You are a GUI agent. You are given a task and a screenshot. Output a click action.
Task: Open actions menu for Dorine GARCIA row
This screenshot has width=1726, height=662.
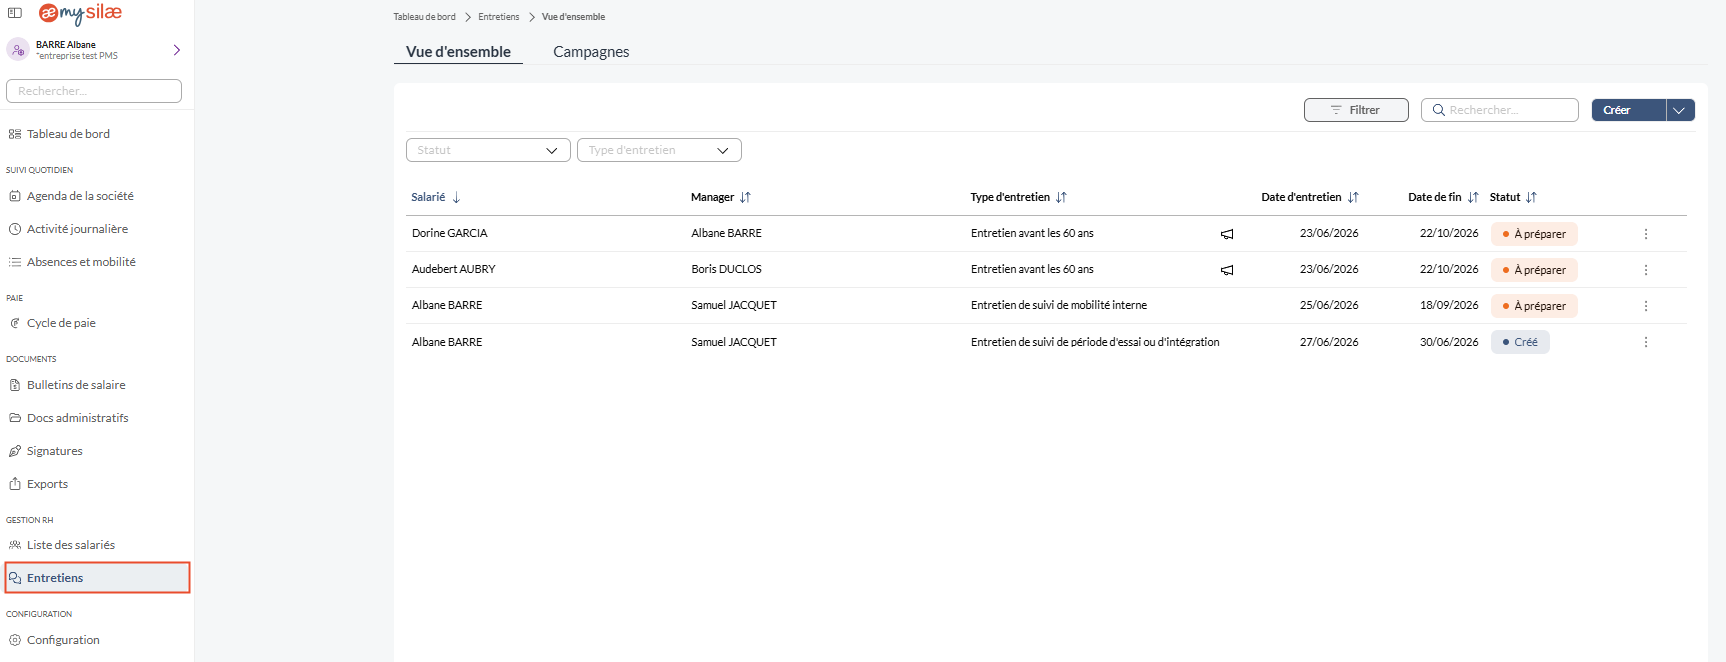coord(1646,234)
